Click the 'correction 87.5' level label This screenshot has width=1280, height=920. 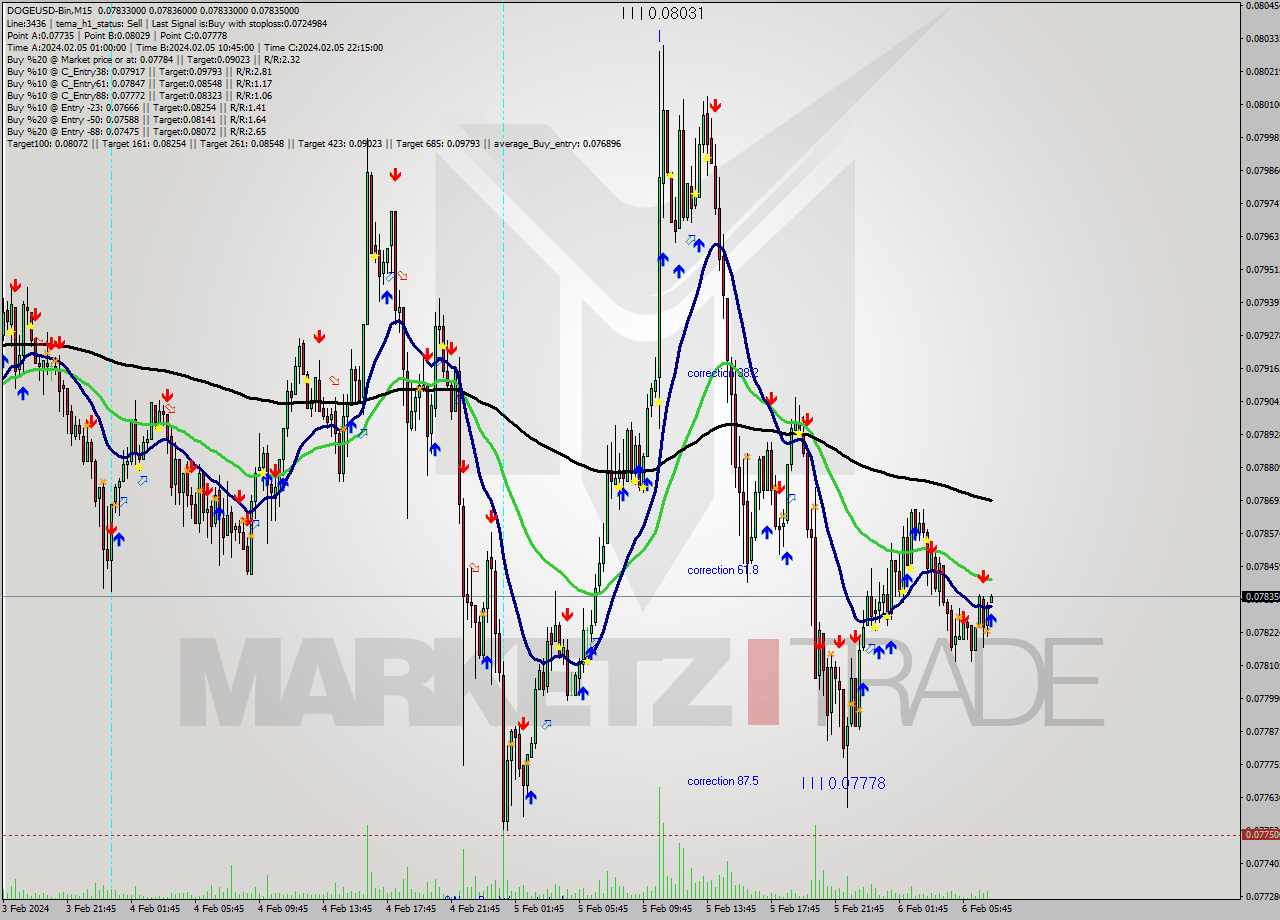click(722, 781)
